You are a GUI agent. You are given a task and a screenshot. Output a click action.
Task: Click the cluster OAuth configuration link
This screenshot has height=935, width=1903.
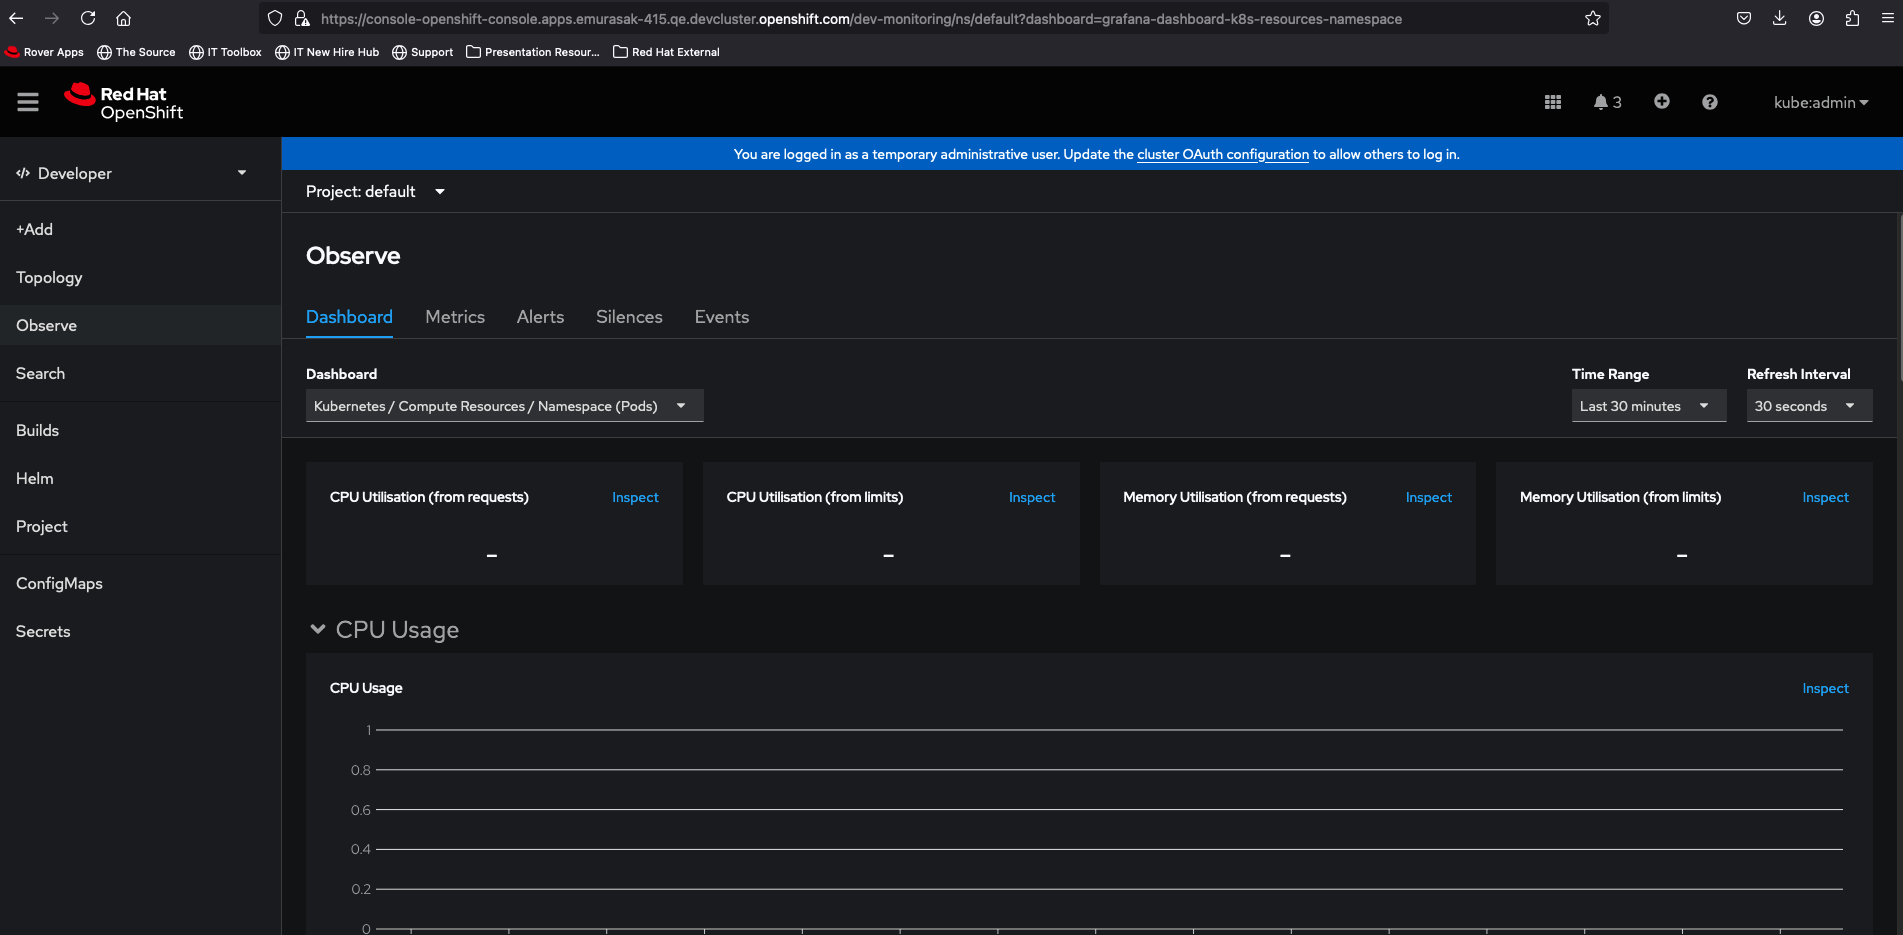[x=1222, y=154]
